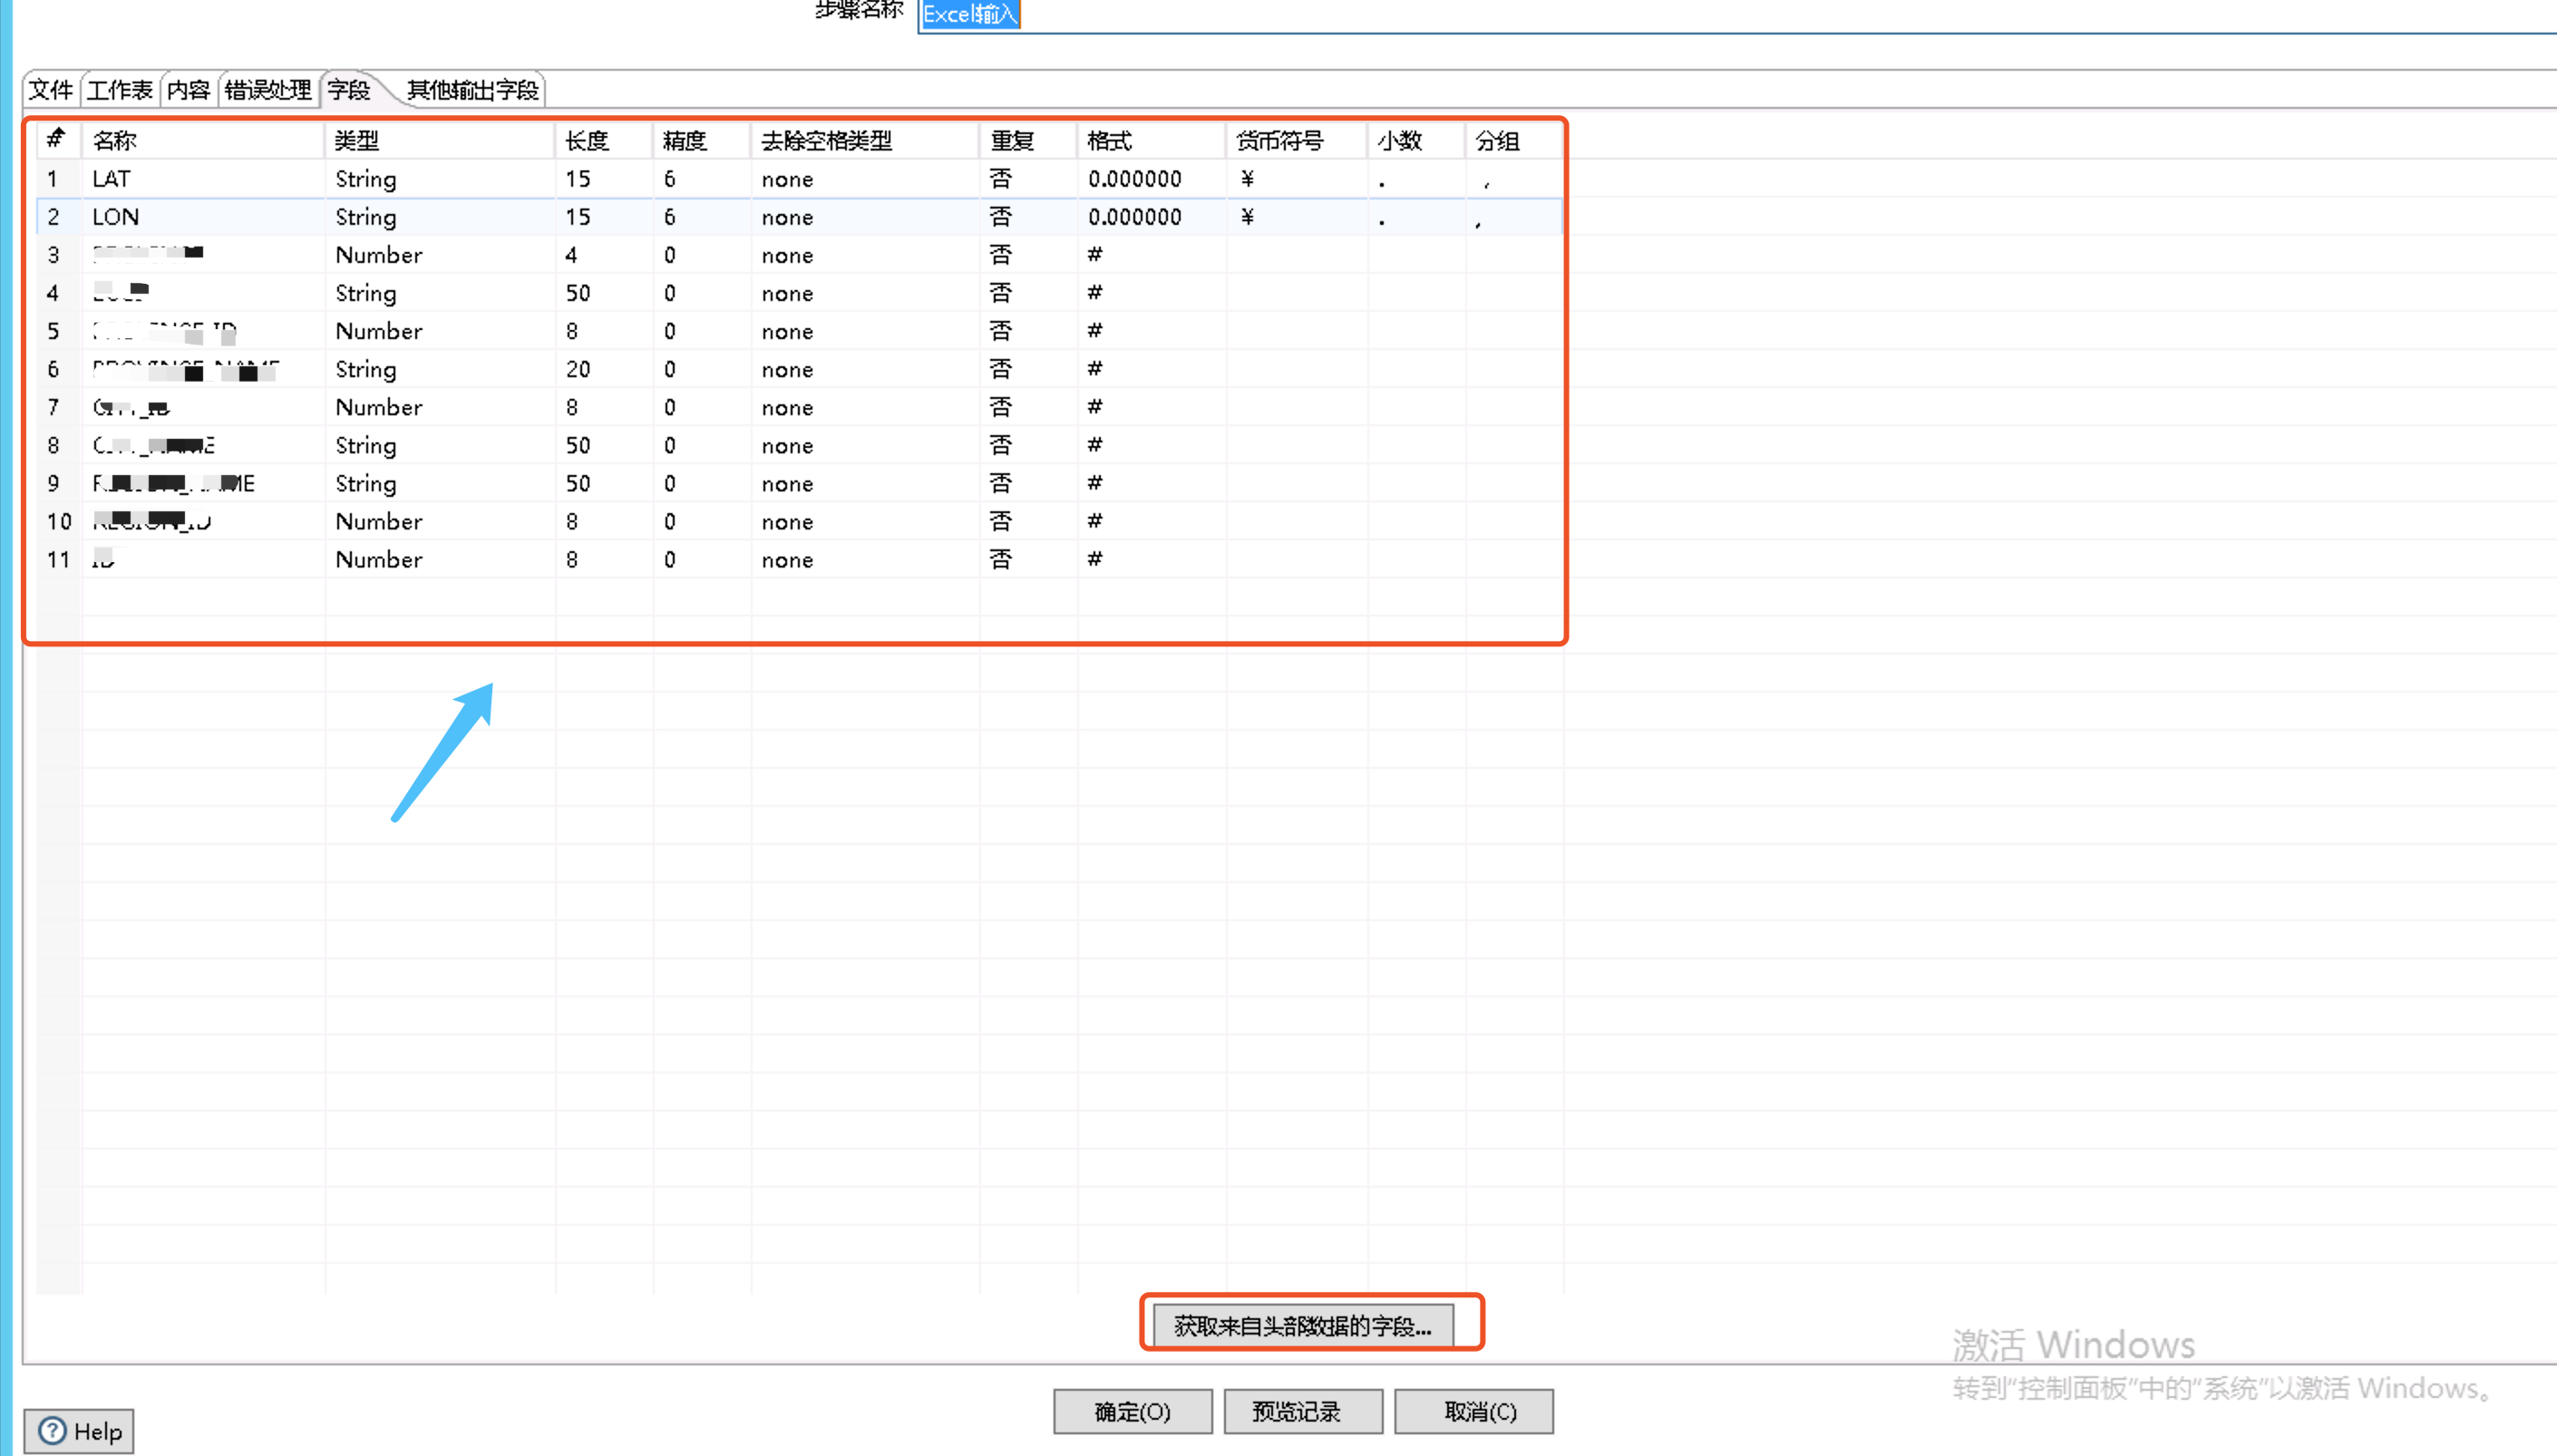Viewport: 2557px width, 1456px height.
Task: Open trim type dropdown for LON row
Action: point(786,216)
